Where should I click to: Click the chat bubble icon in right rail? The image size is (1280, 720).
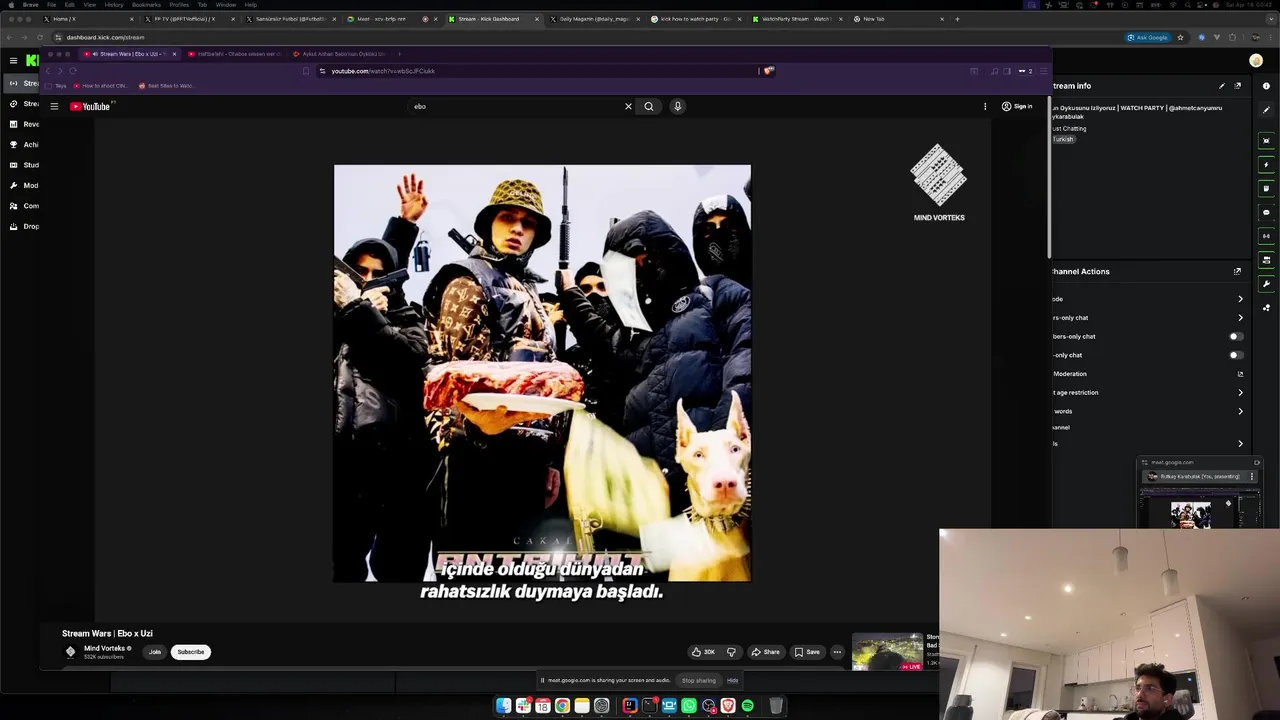point(1266,212)
